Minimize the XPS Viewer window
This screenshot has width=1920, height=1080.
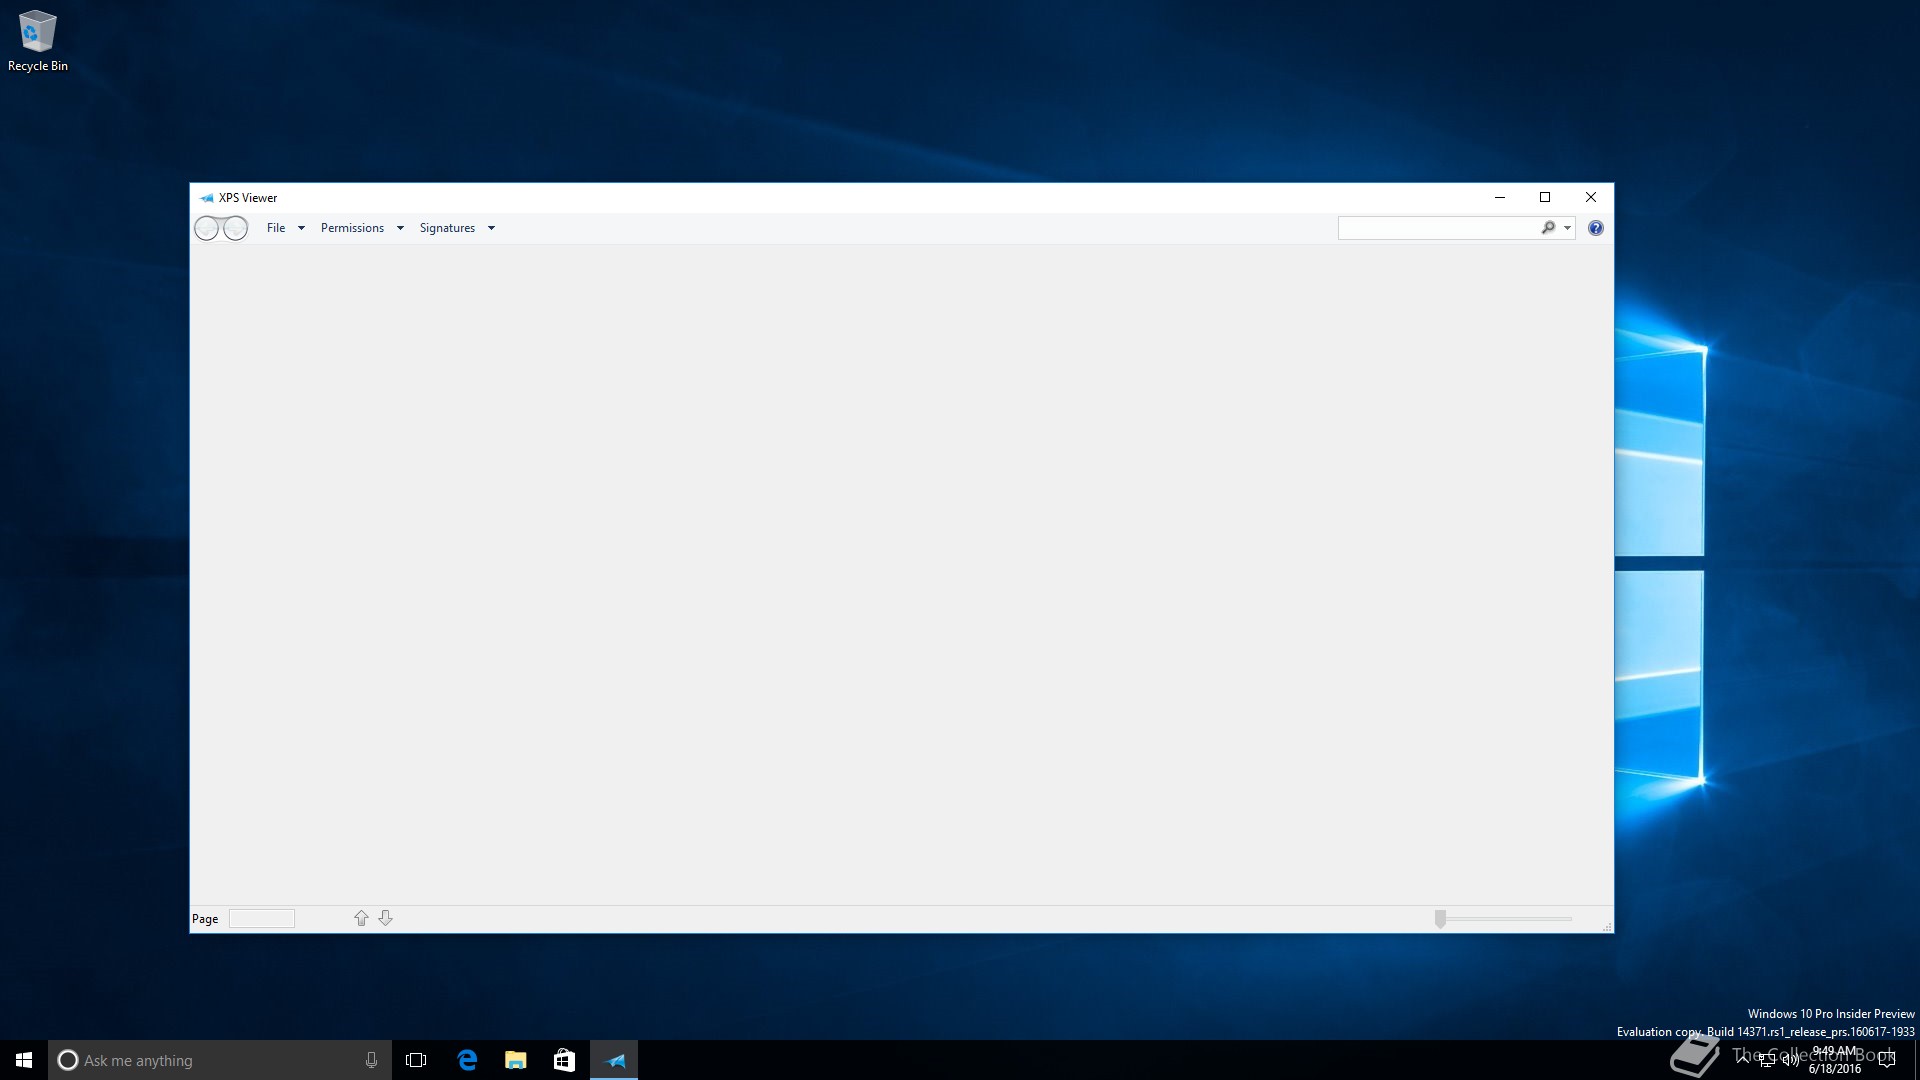pyautogui.click(x=1500, y=197)
